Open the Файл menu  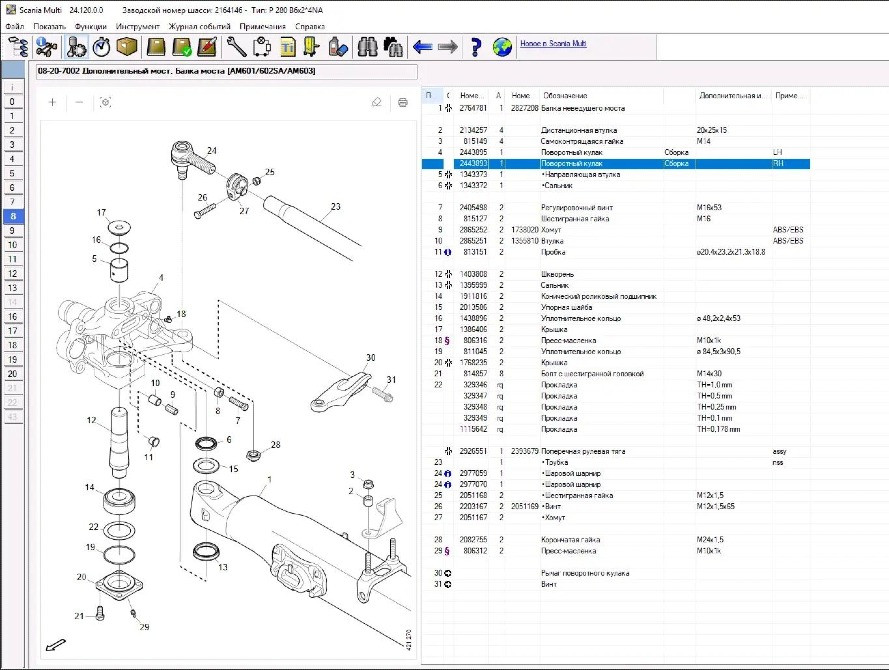[15, 26]
